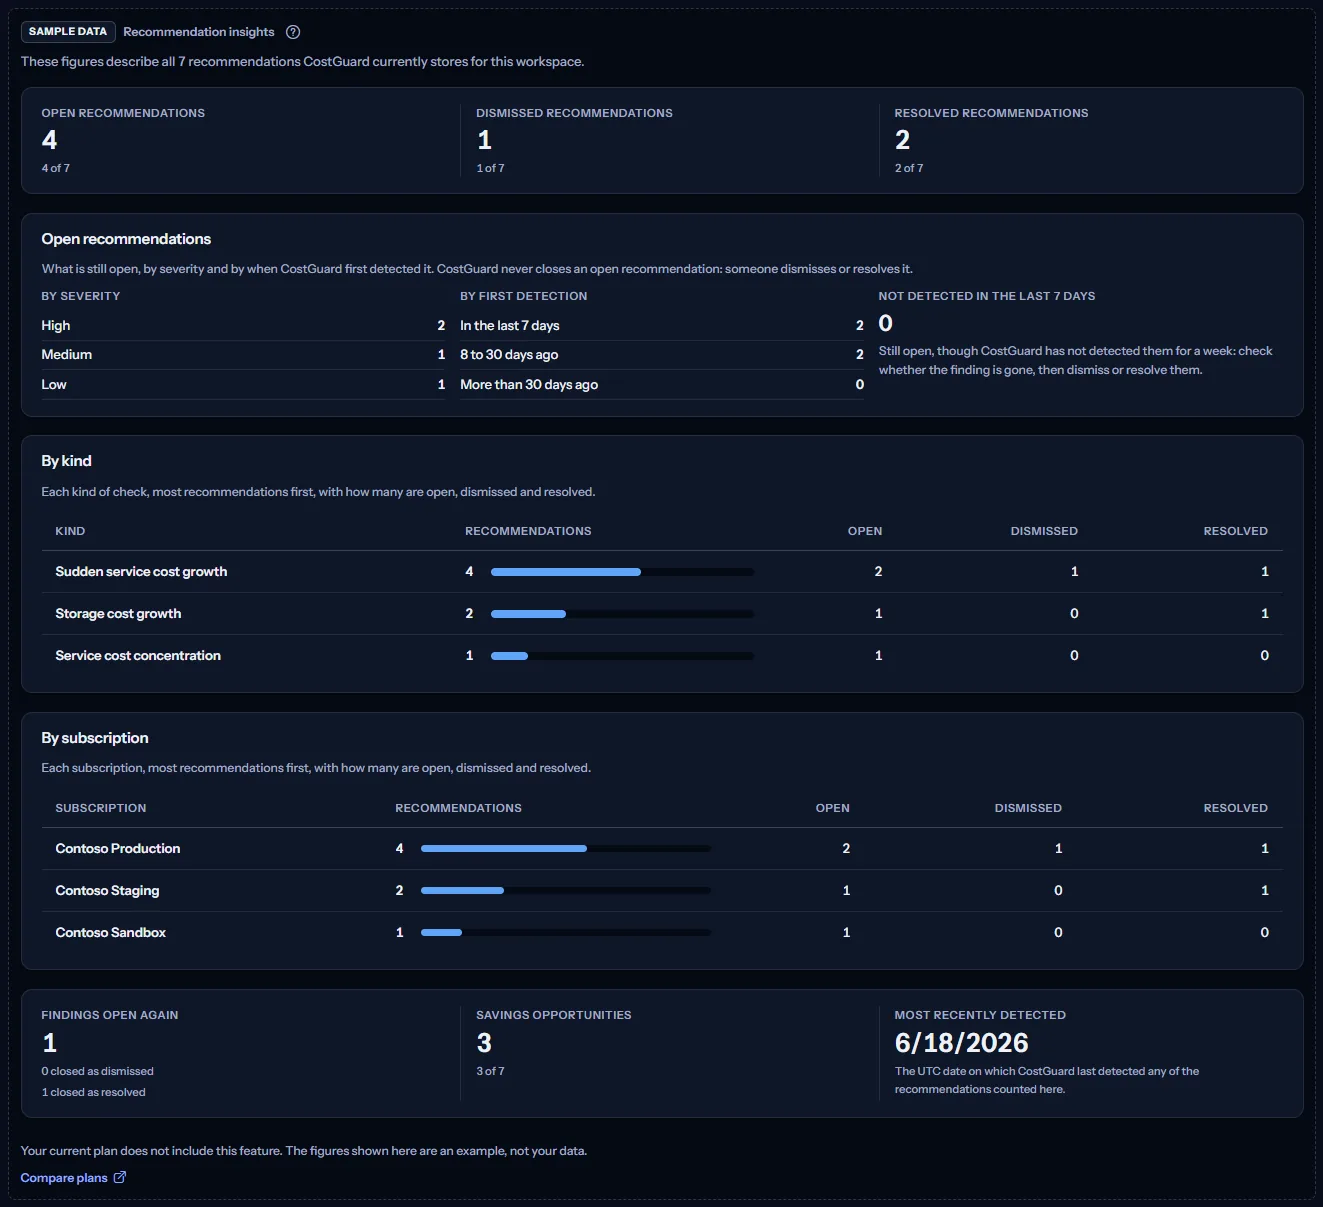Click the 6/18/2026 date value
Screen dimensions: 1323x1207
[962, 1043]
